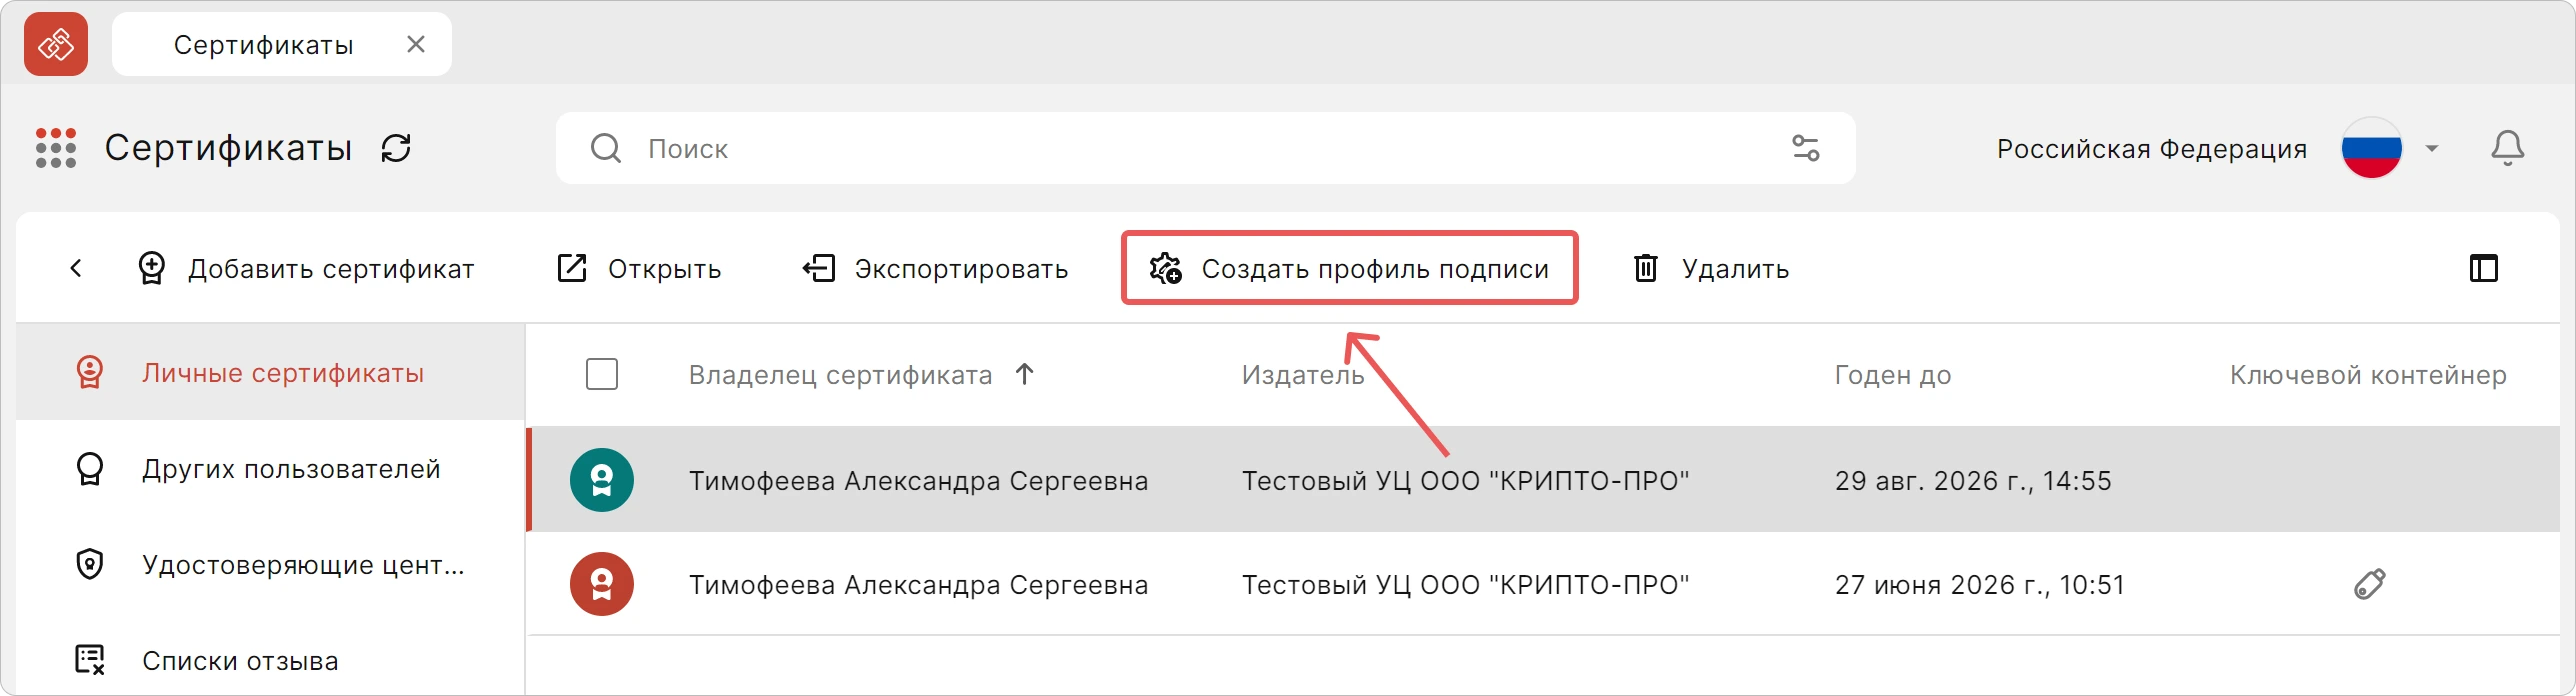The height and width of the screenshot is (696, 2576).
Task: Click Добавить сертификат button
Action: (306, 268)
